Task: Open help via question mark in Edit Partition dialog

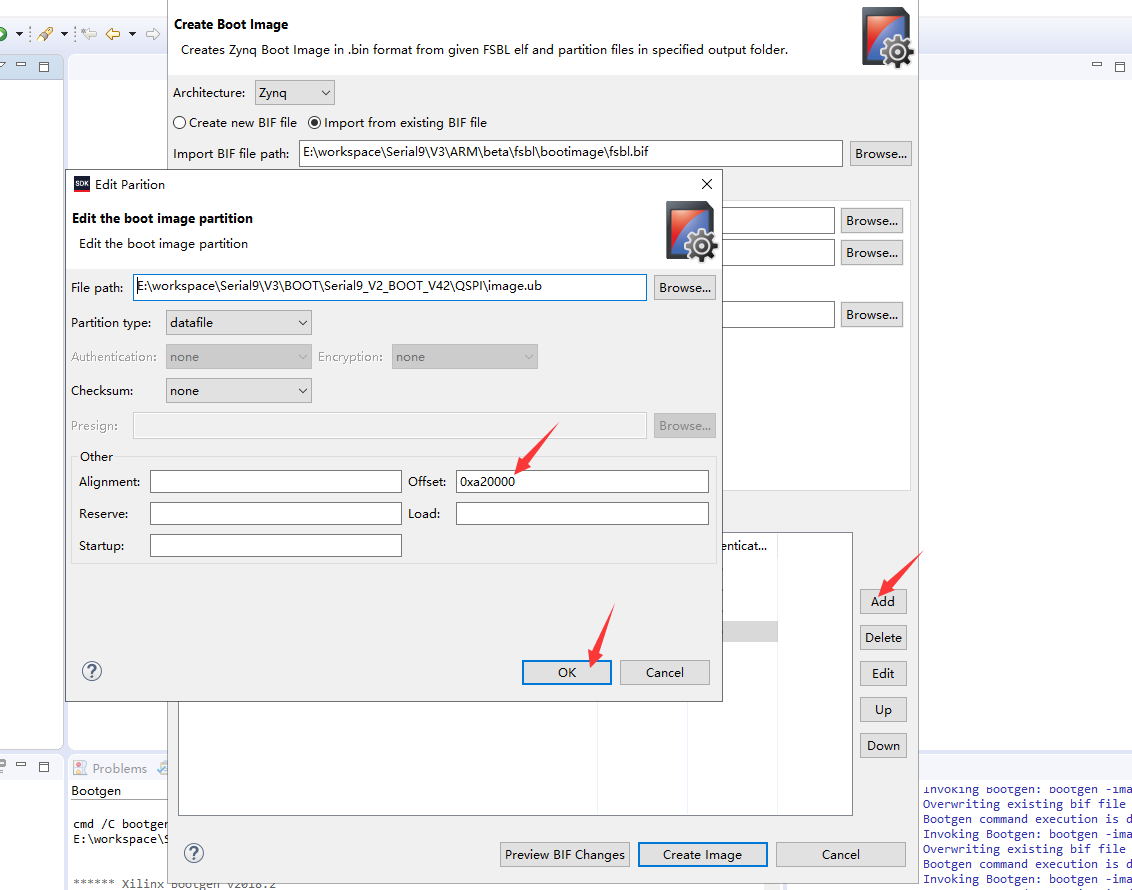Action: click(x=91, y=671)
